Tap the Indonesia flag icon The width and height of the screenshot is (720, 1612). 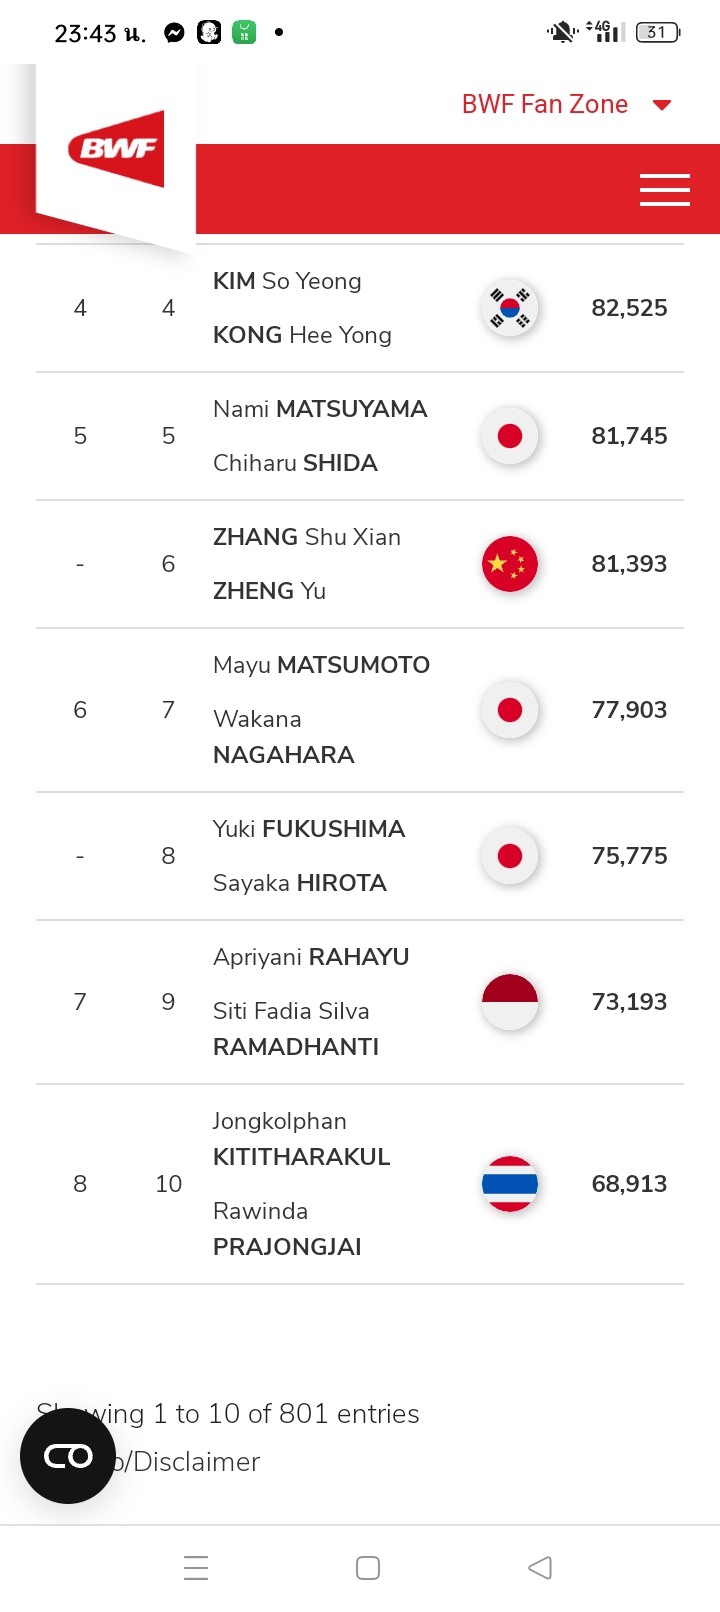click(x=510, y=1002)
